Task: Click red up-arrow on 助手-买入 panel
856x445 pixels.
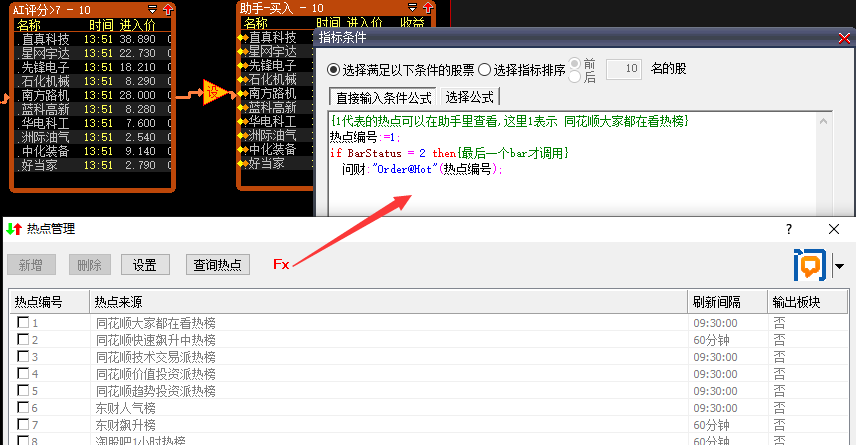Action: pos(435,9)
